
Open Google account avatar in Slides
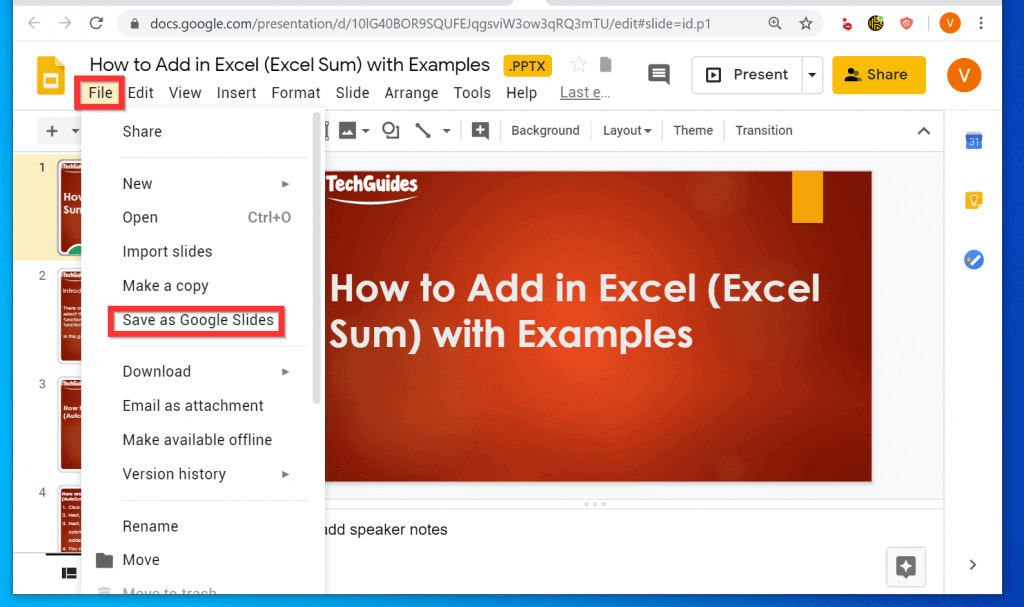964,75
